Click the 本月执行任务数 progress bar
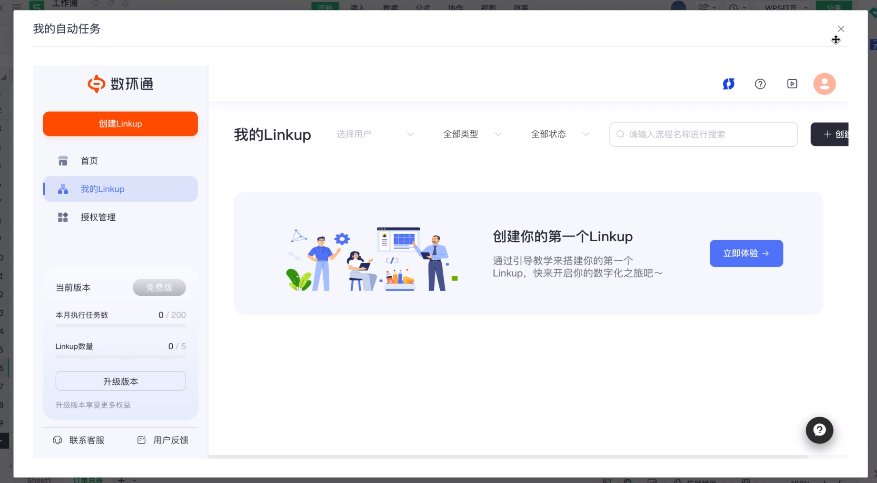This screenshot has width=877, height=483. 120,325
